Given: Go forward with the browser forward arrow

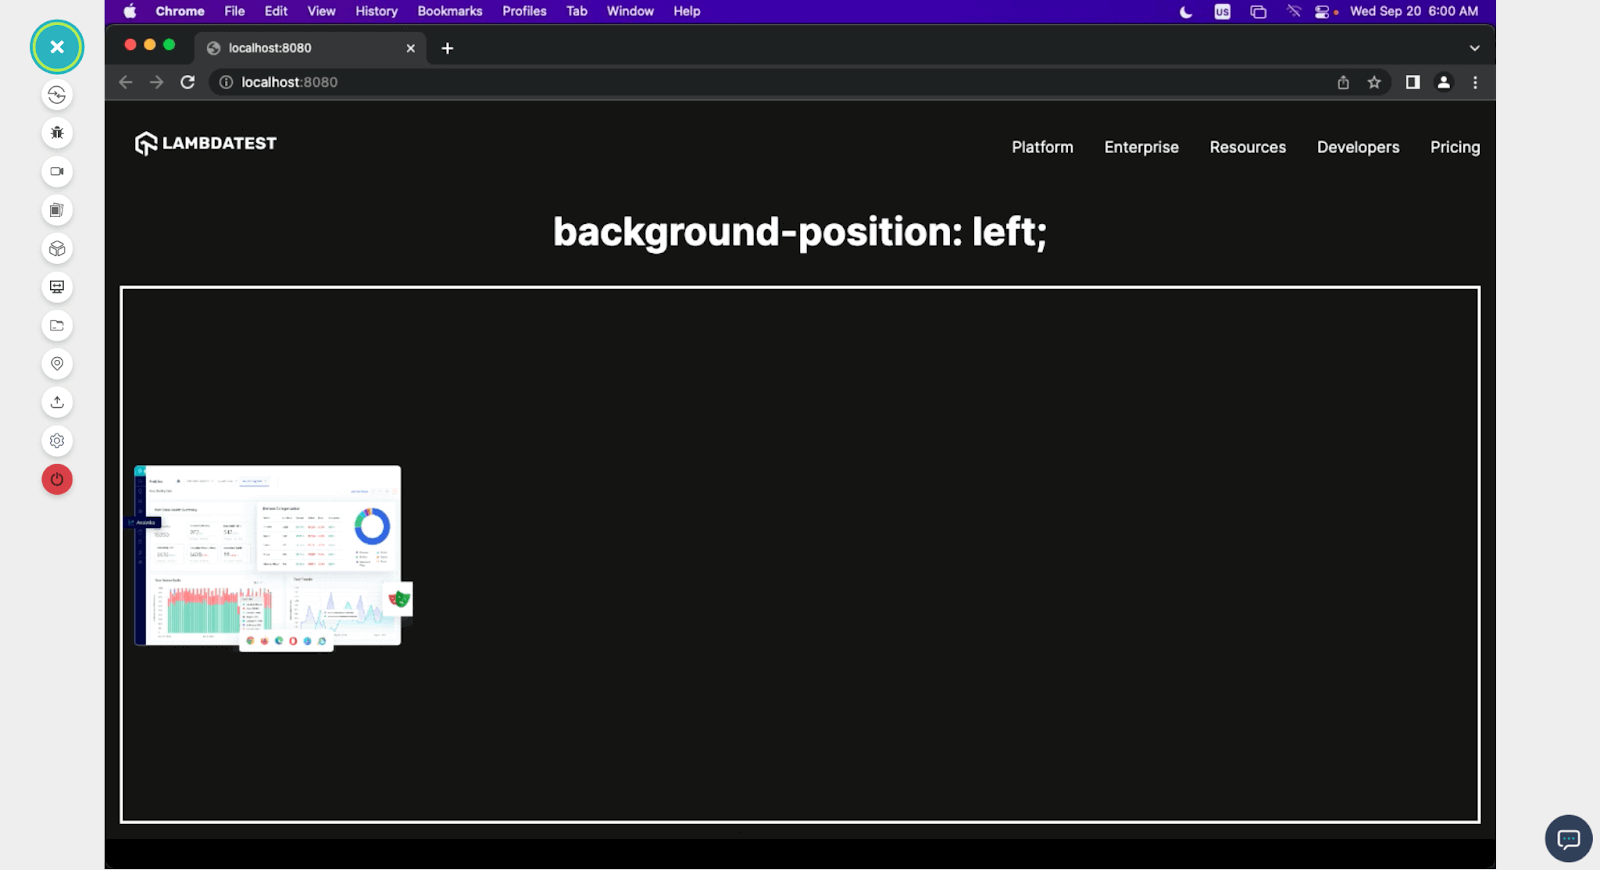Looking at the screenshot, I should click(156, 82).
